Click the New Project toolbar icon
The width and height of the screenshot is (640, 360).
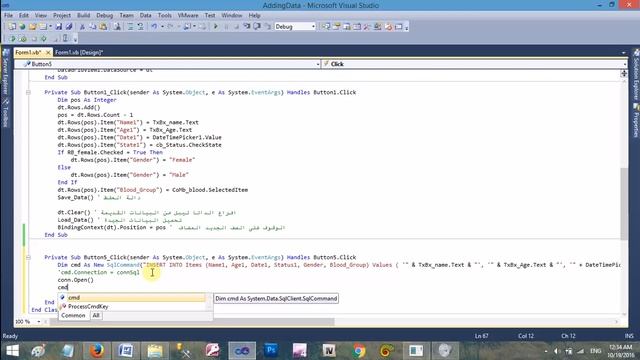pyautogui.click(x=12, y=27)
